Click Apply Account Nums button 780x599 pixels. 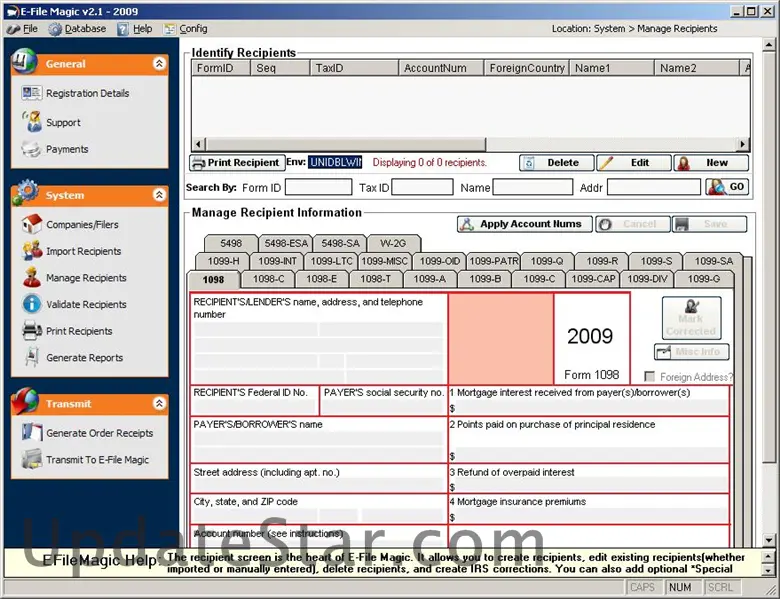click(525, 224)
